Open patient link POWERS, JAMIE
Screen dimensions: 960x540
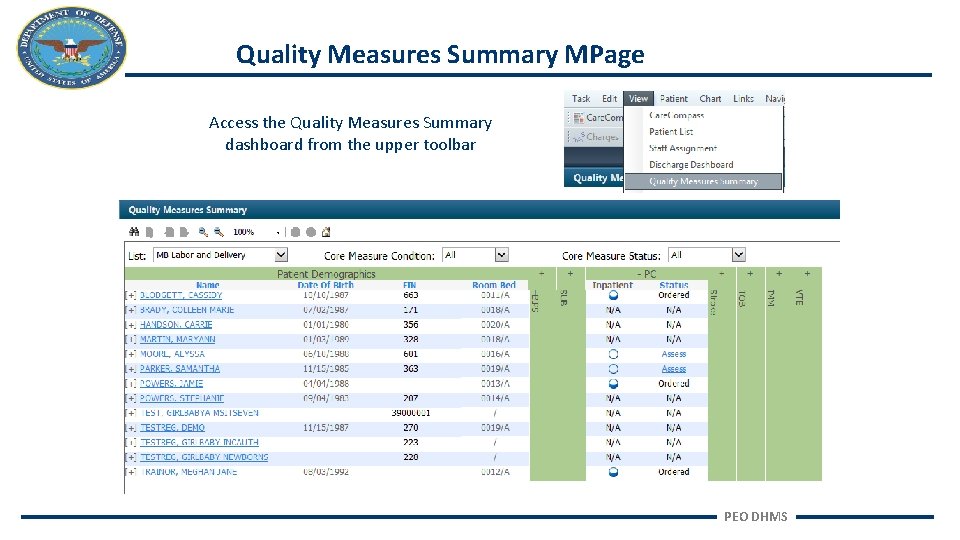point(171,383)
